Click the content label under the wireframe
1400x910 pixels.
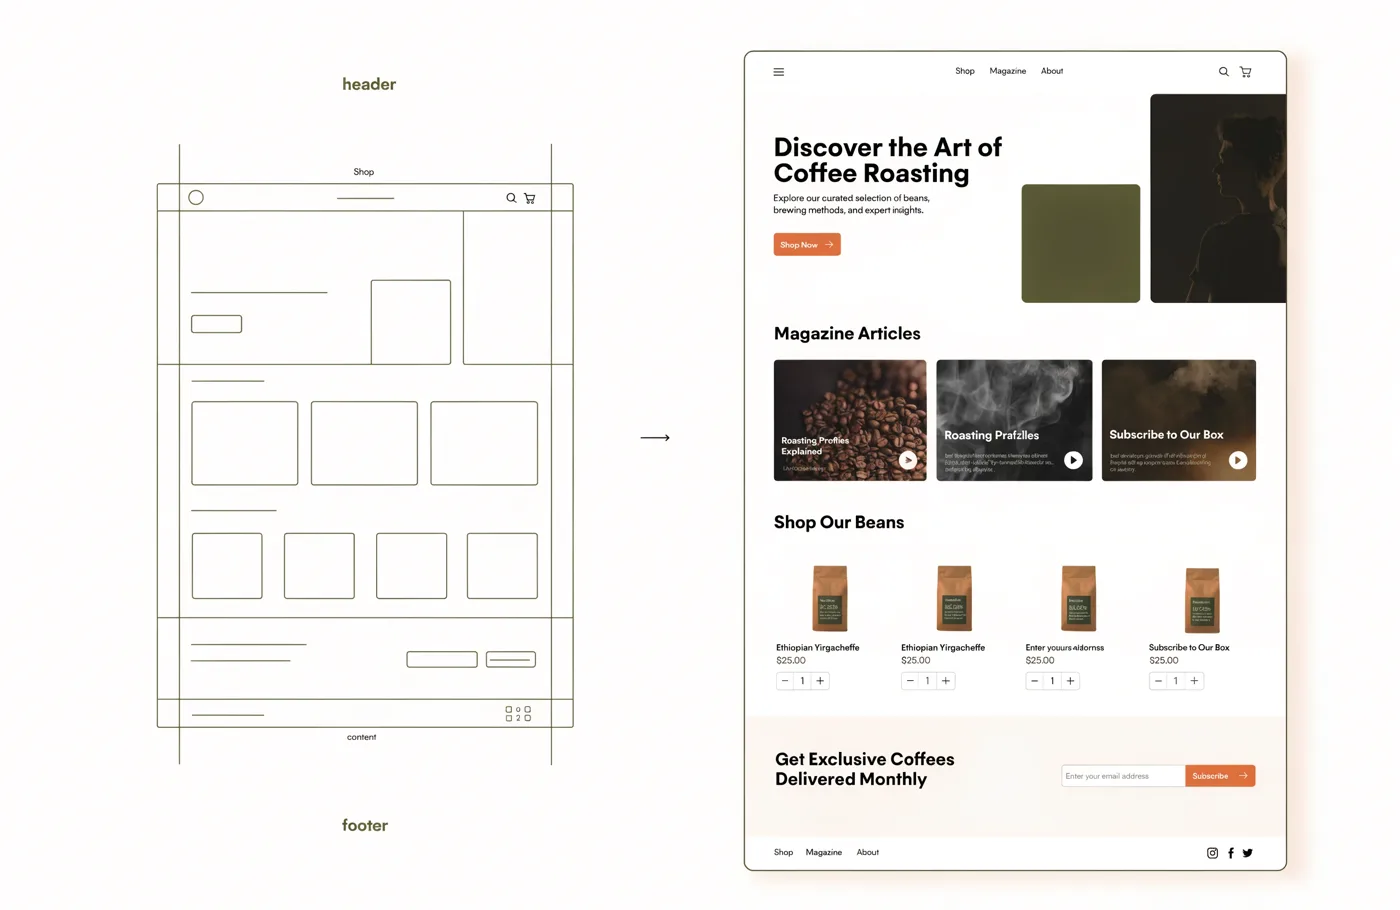[362, 737]
